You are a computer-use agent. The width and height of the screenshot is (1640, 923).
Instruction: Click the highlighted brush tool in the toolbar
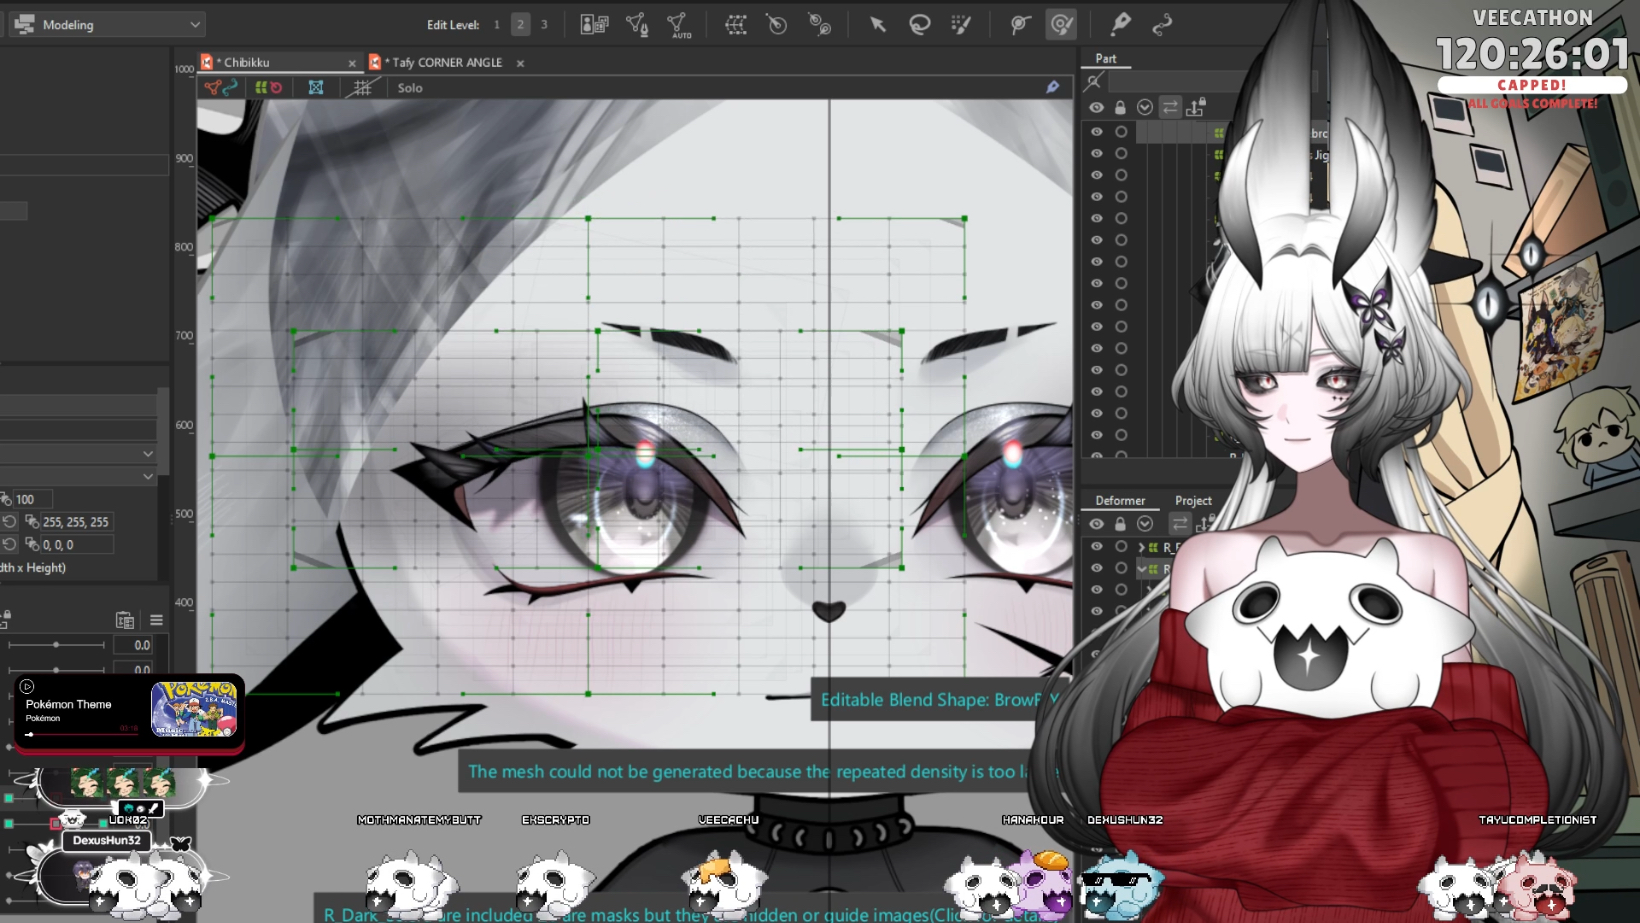1061,24
